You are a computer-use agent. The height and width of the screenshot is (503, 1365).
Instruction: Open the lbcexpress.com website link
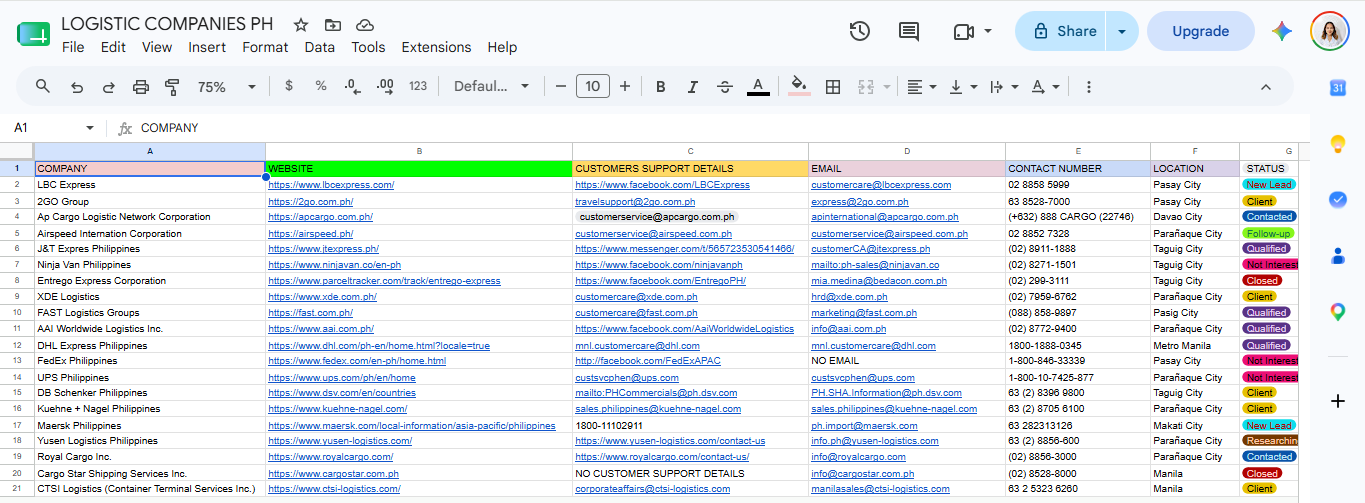click(x=331, y=185)
